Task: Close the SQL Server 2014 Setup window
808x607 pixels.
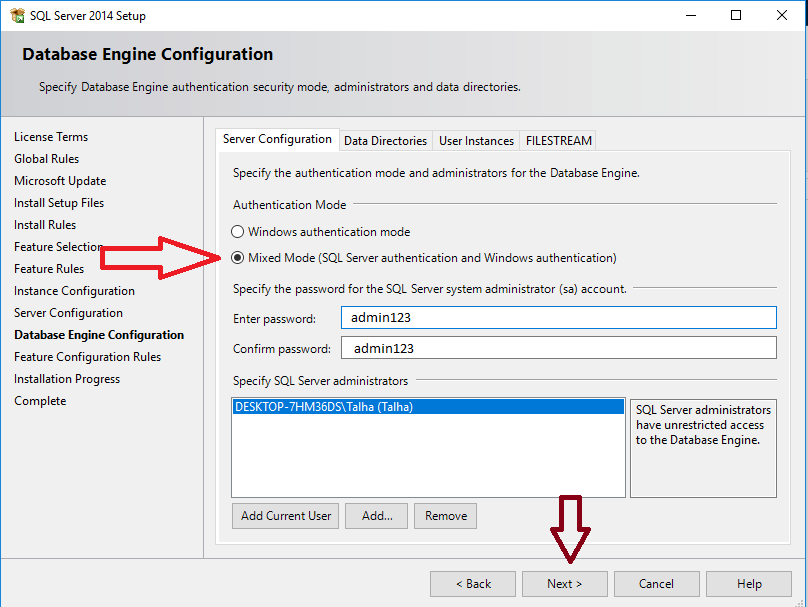Action: tap(782, 15)
